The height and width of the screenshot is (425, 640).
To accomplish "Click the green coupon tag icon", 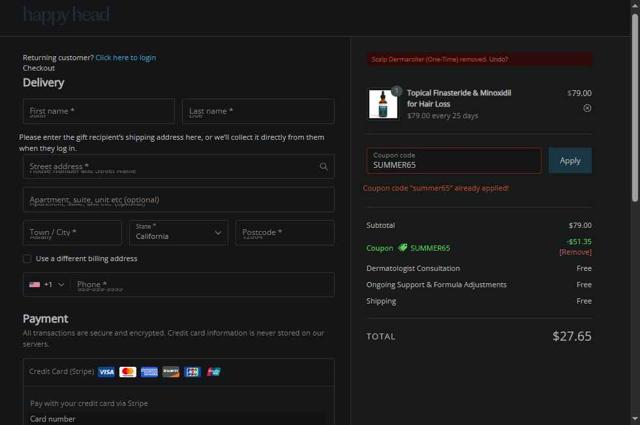I will 402,248.
